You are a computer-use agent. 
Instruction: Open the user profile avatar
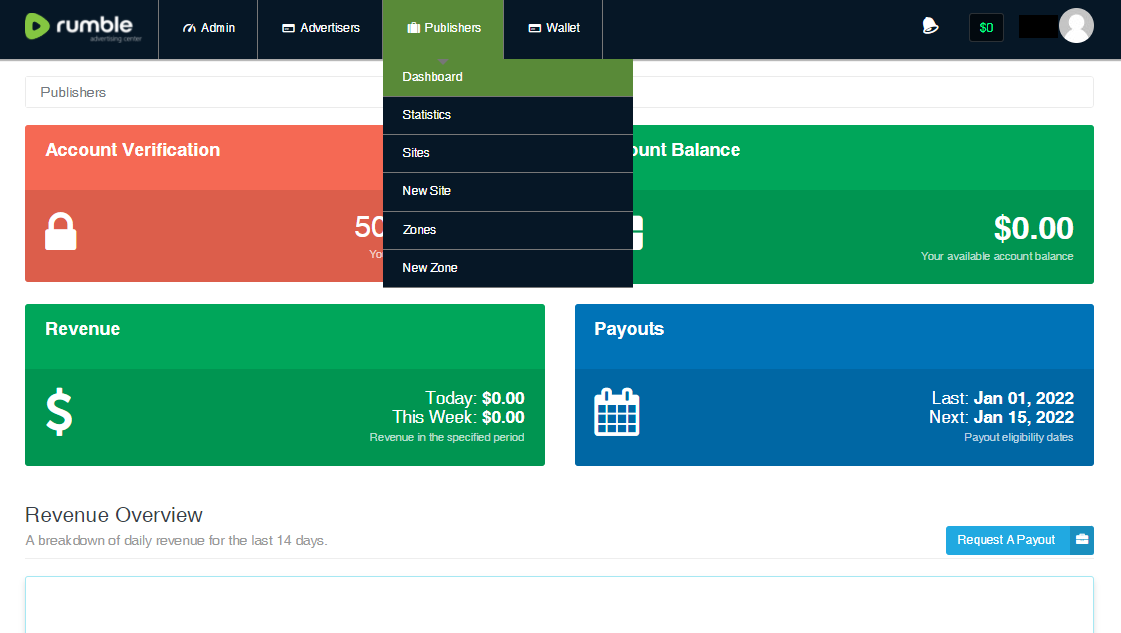click(x=1077, y=26)
